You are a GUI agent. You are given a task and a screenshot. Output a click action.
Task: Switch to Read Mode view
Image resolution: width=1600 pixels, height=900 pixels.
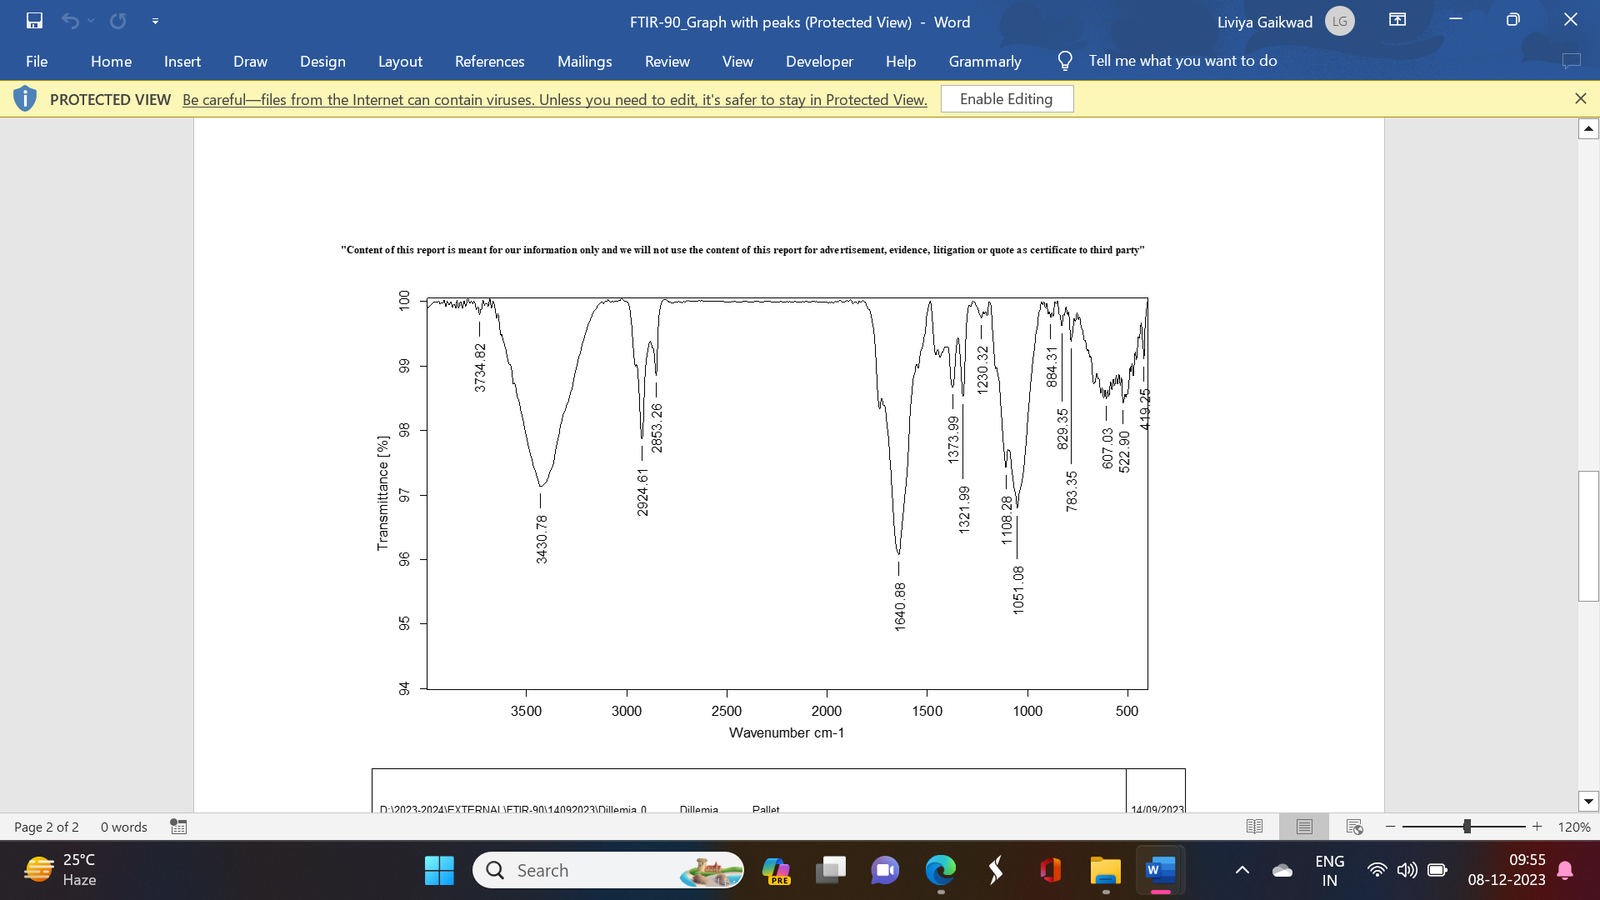pyautogui.click(x=1254, y=827)
